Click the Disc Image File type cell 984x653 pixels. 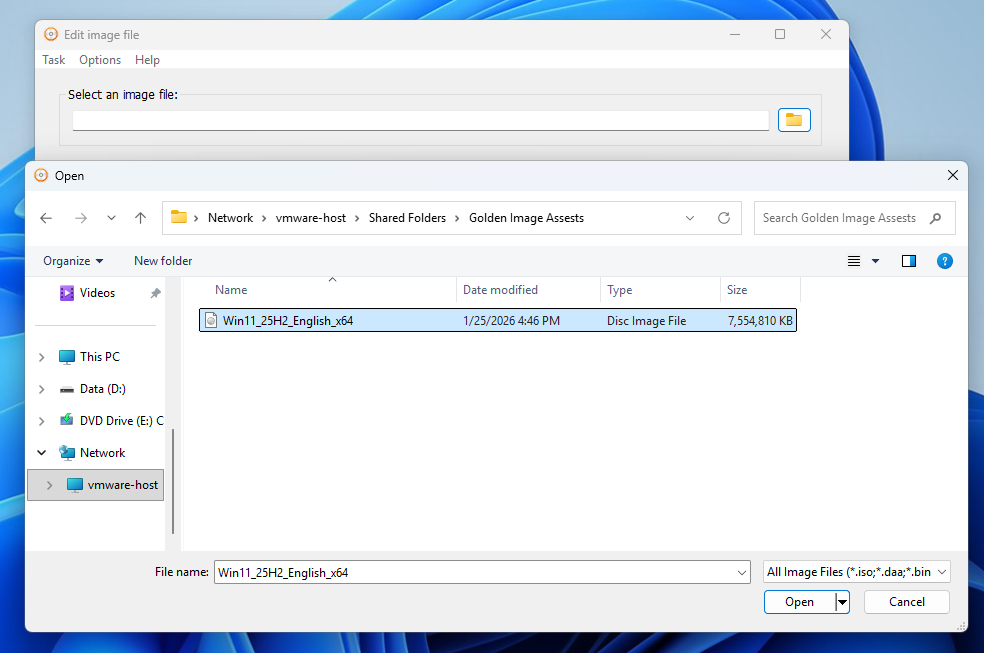pos(646,321)
